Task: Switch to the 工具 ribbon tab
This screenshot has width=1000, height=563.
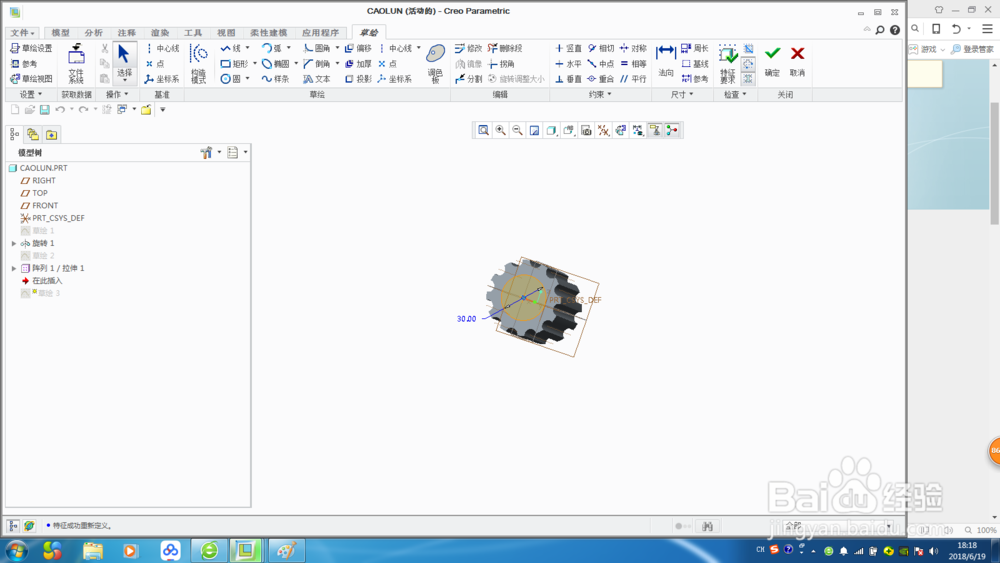Action: click(193, 33)
